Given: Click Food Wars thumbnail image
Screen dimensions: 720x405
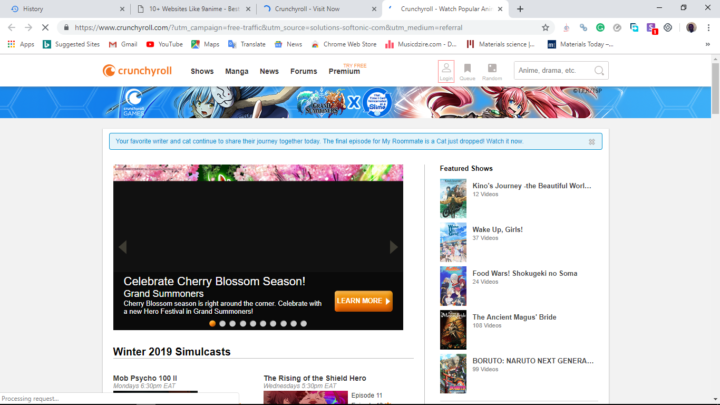Looking at the screenshot, I should pos(453,286).
